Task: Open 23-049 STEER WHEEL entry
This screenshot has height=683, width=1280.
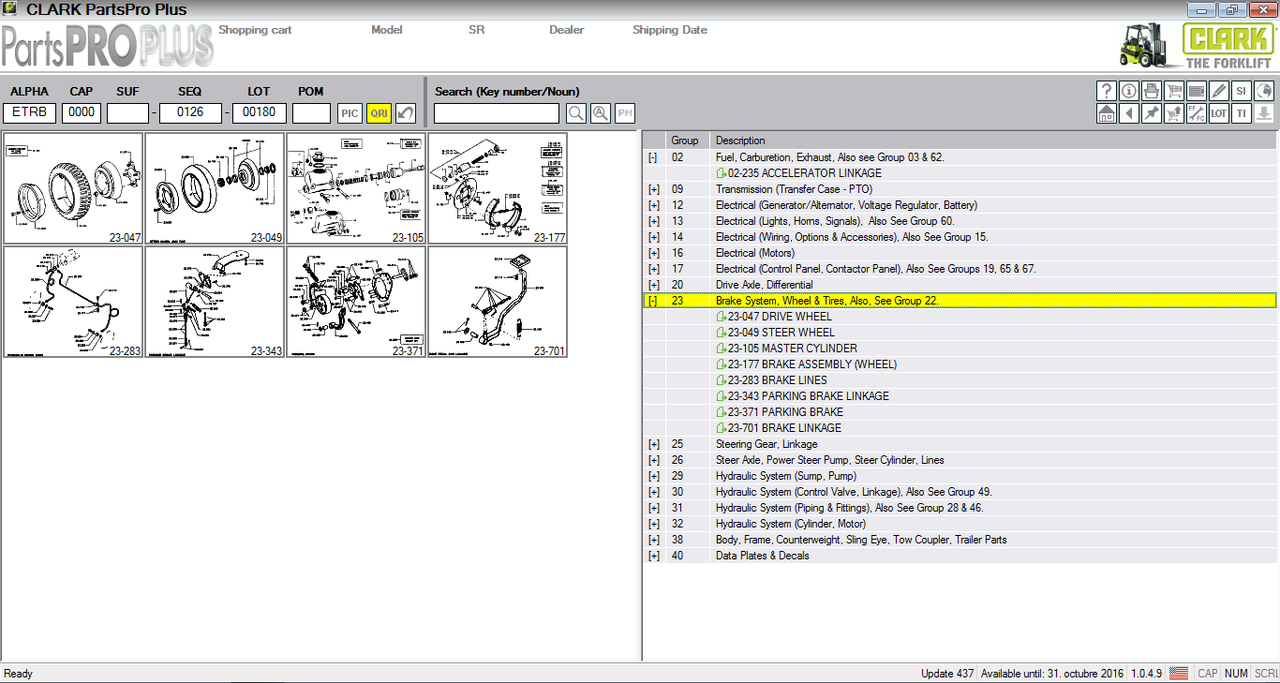Action: 775,332
